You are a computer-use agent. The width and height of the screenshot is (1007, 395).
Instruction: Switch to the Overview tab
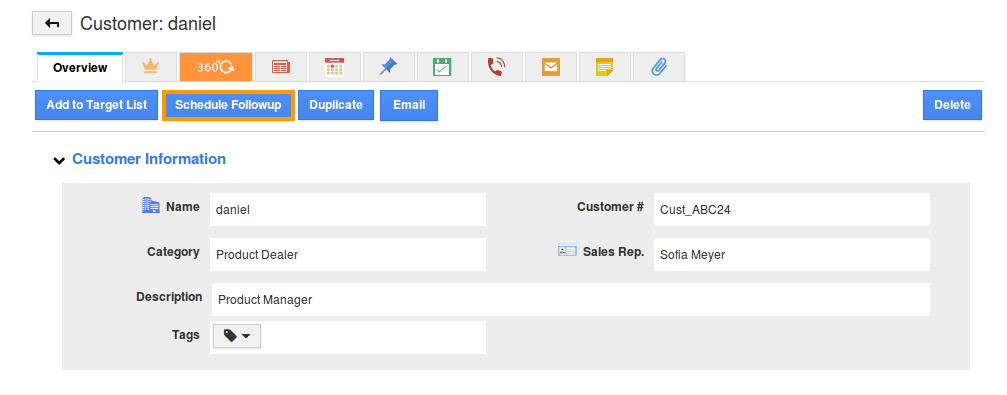(80, 67)
